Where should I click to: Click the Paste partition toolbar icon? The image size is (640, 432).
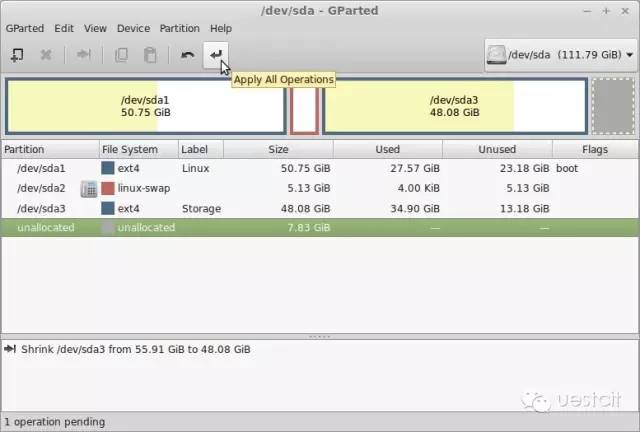(x=150, y=55)
